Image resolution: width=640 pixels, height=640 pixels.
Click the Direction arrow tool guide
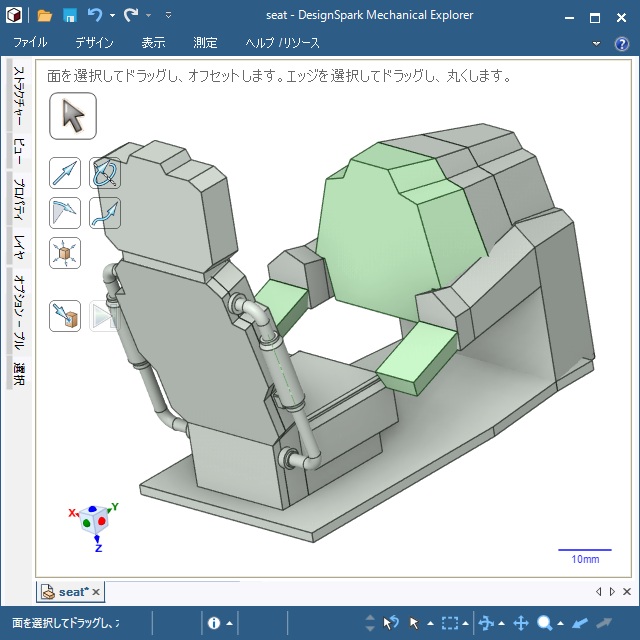[x=65, y=173]
